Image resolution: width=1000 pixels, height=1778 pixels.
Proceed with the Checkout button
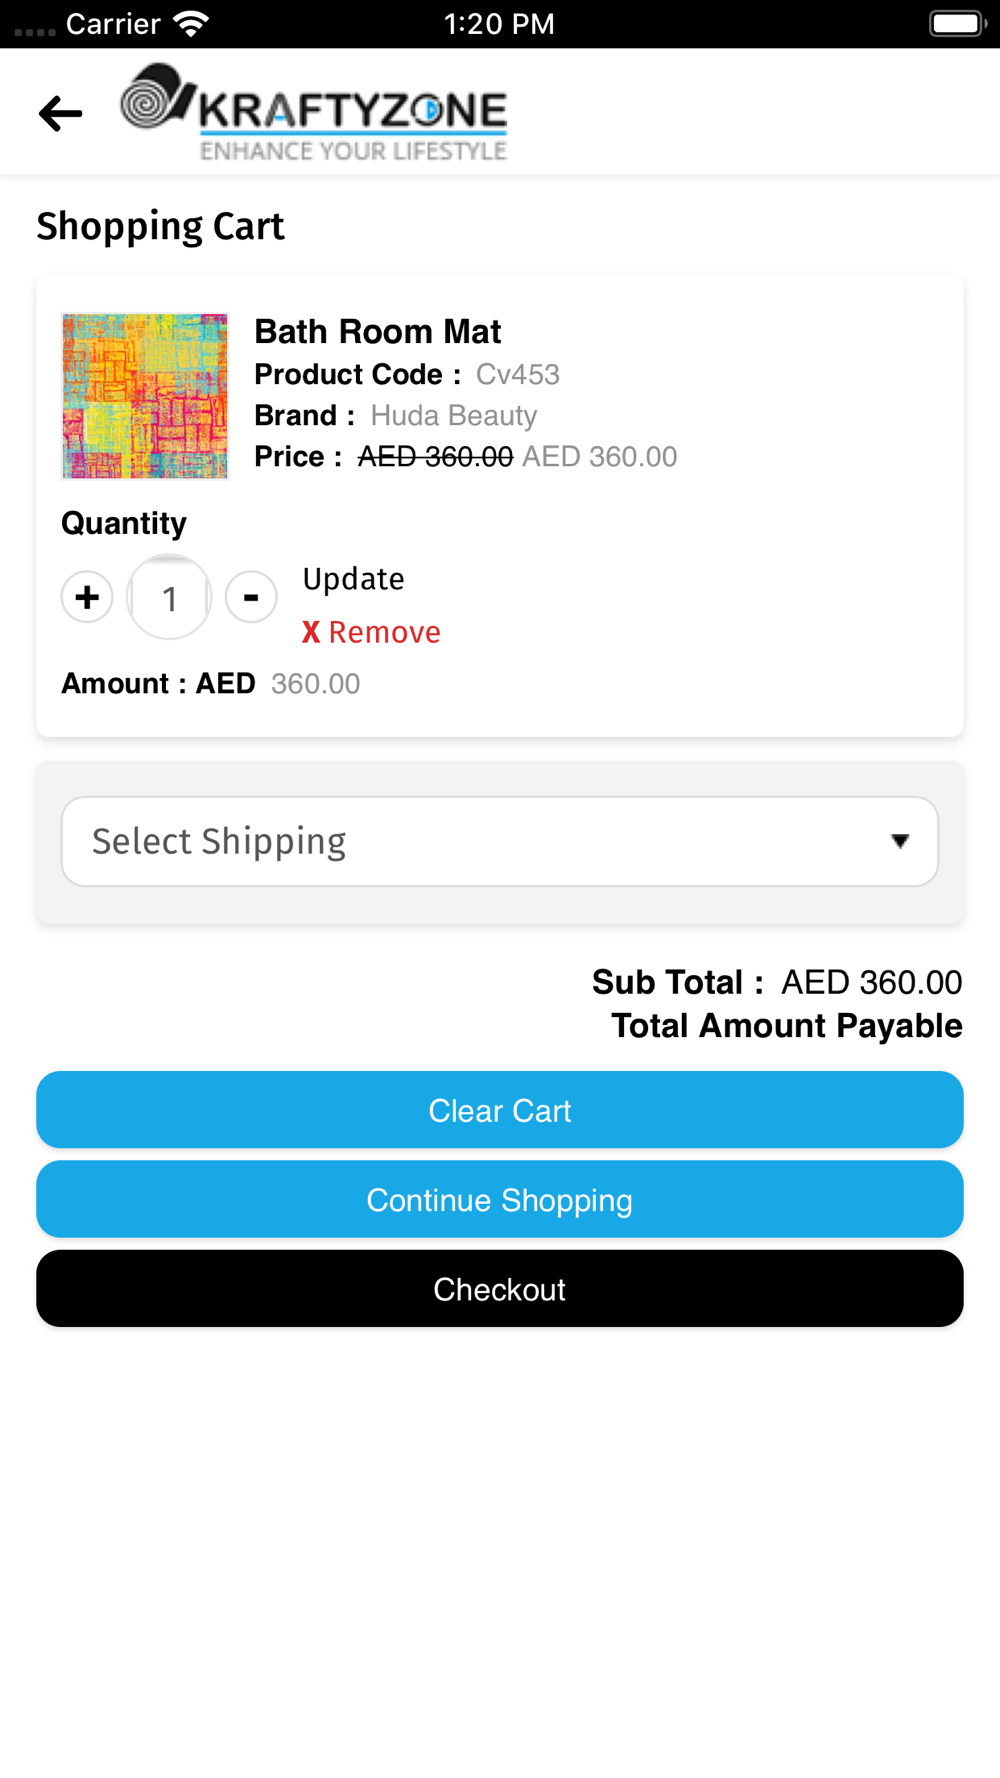pos(500,1288)
